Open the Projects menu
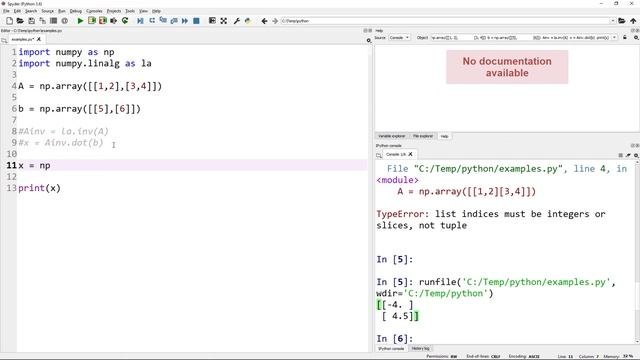640x360 pixels. (x=114, y=11)
